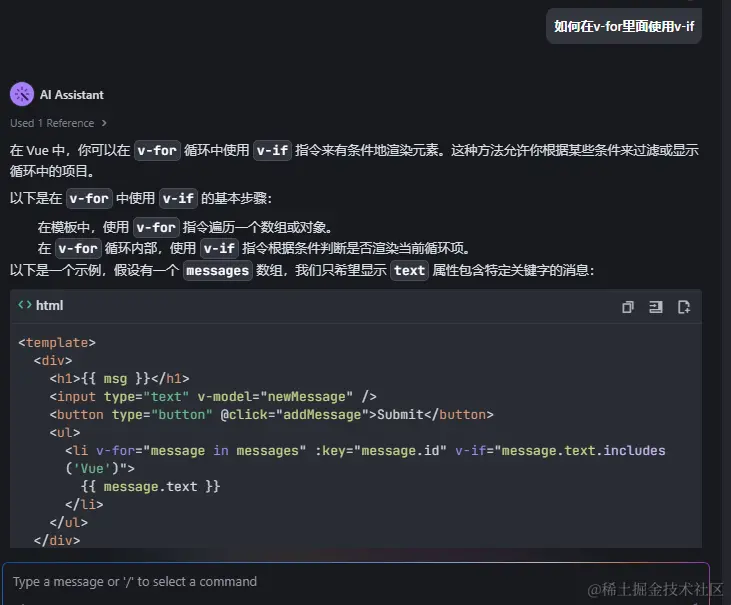This screenshot has height=605, width=731.
Task: Click the <h1>{{ msg }}</h1> code line
Action: pos(119,378)
